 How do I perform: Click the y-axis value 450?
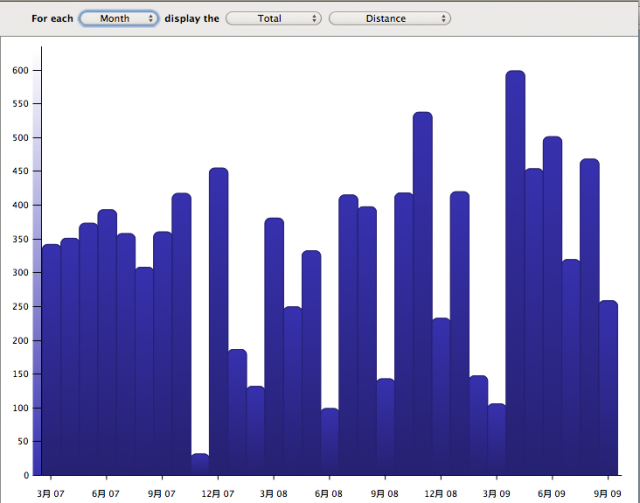click(20, 171)
